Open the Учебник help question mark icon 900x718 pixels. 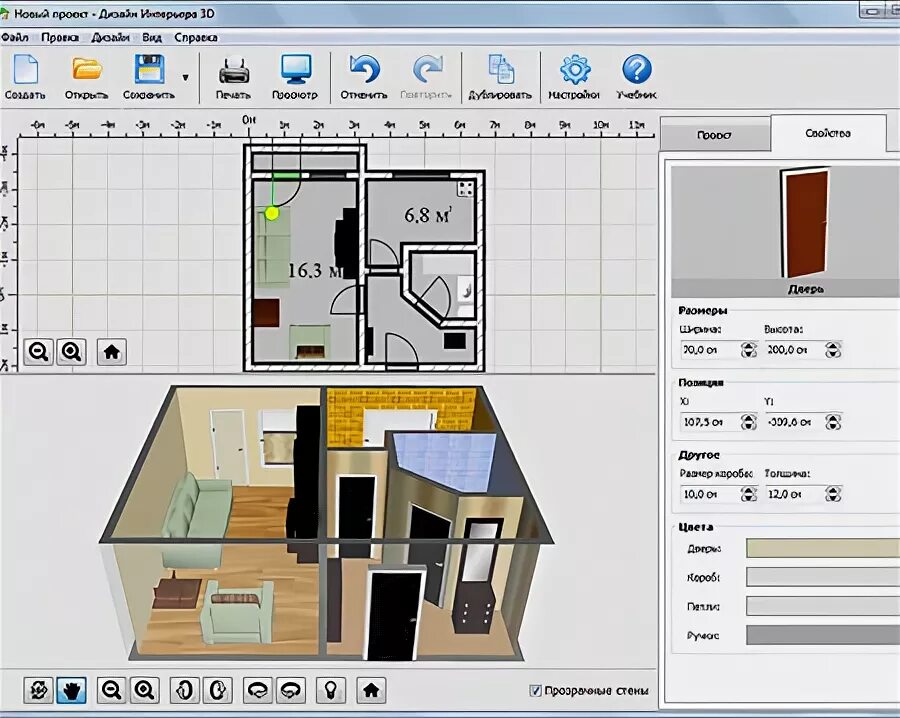[637, 69]
